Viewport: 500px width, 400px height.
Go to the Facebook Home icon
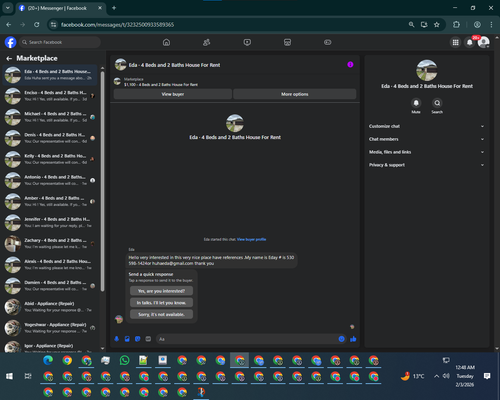(x=166, y=42)
